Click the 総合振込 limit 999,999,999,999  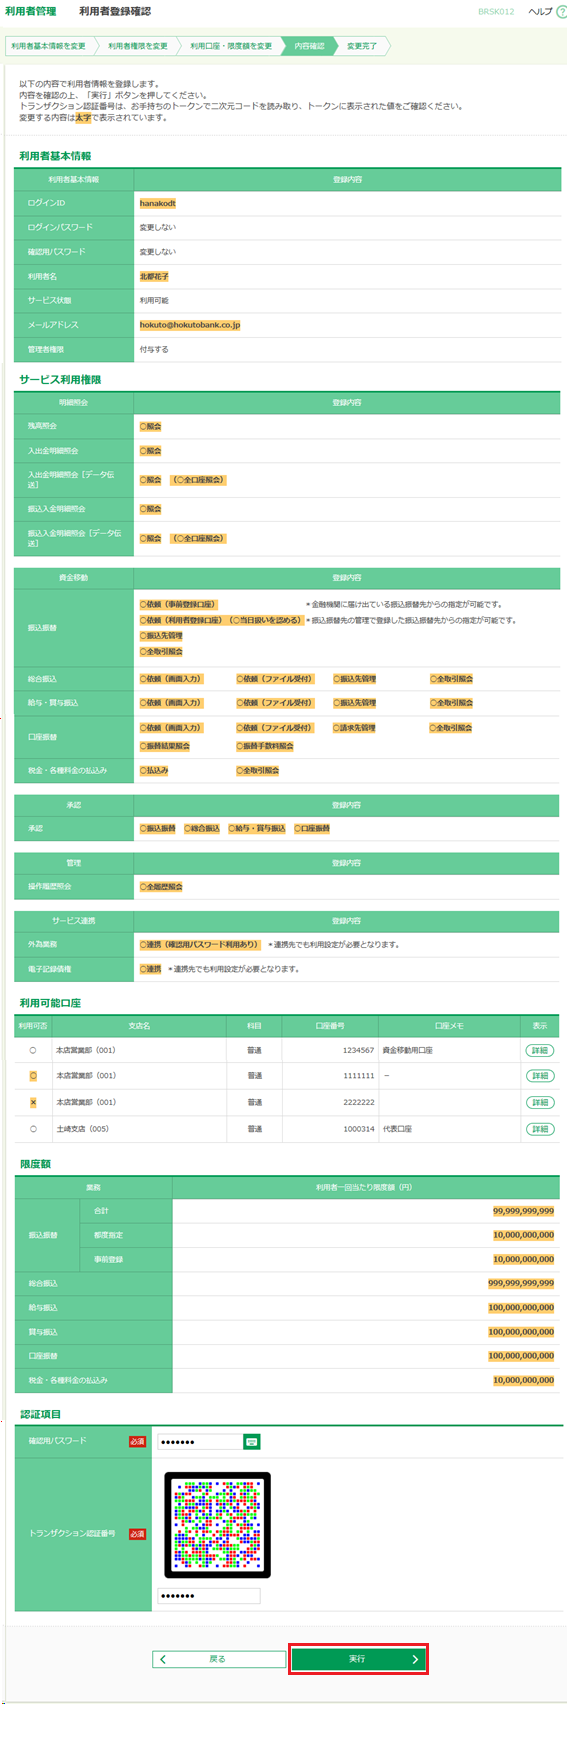tap(521, 1283)
